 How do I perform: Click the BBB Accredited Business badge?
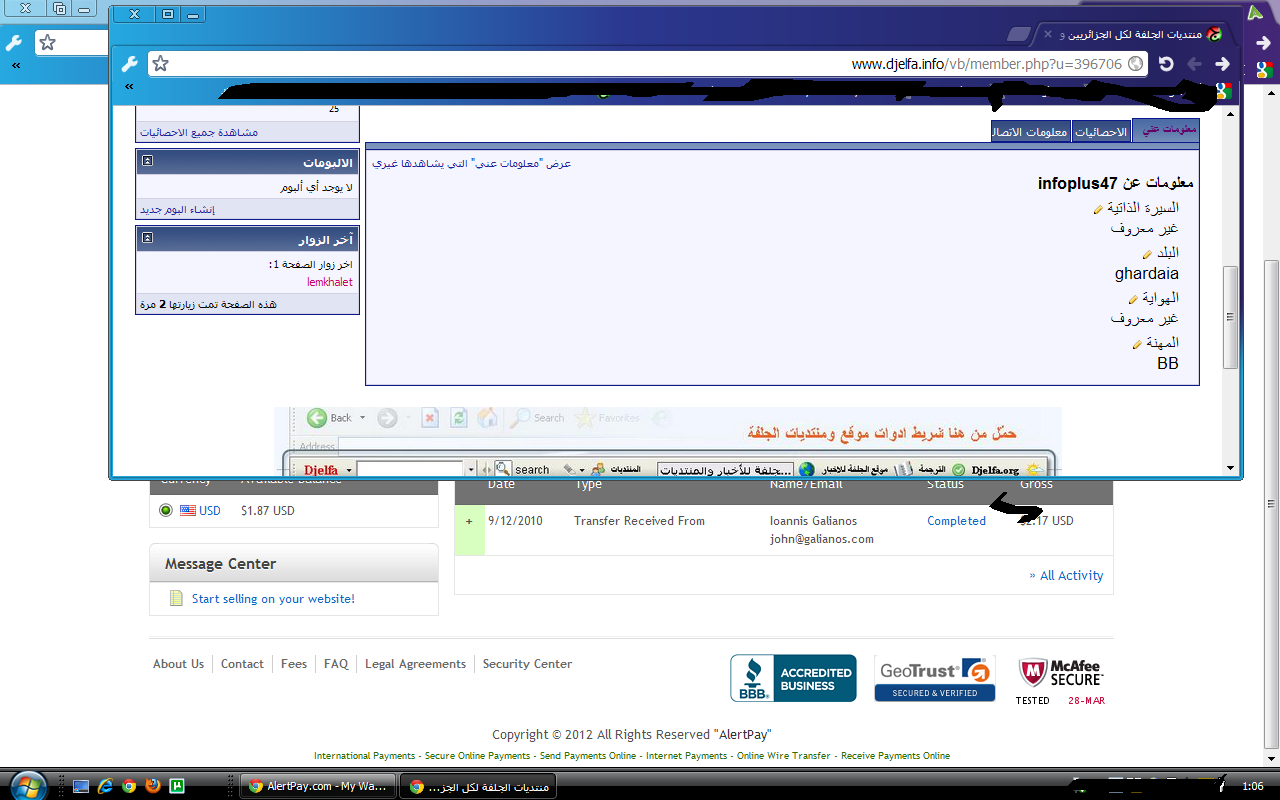793,678
